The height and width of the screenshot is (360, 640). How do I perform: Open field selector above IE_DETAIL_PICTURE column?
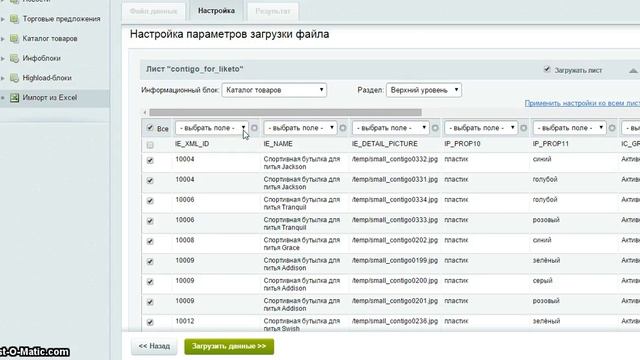point(391,128)
